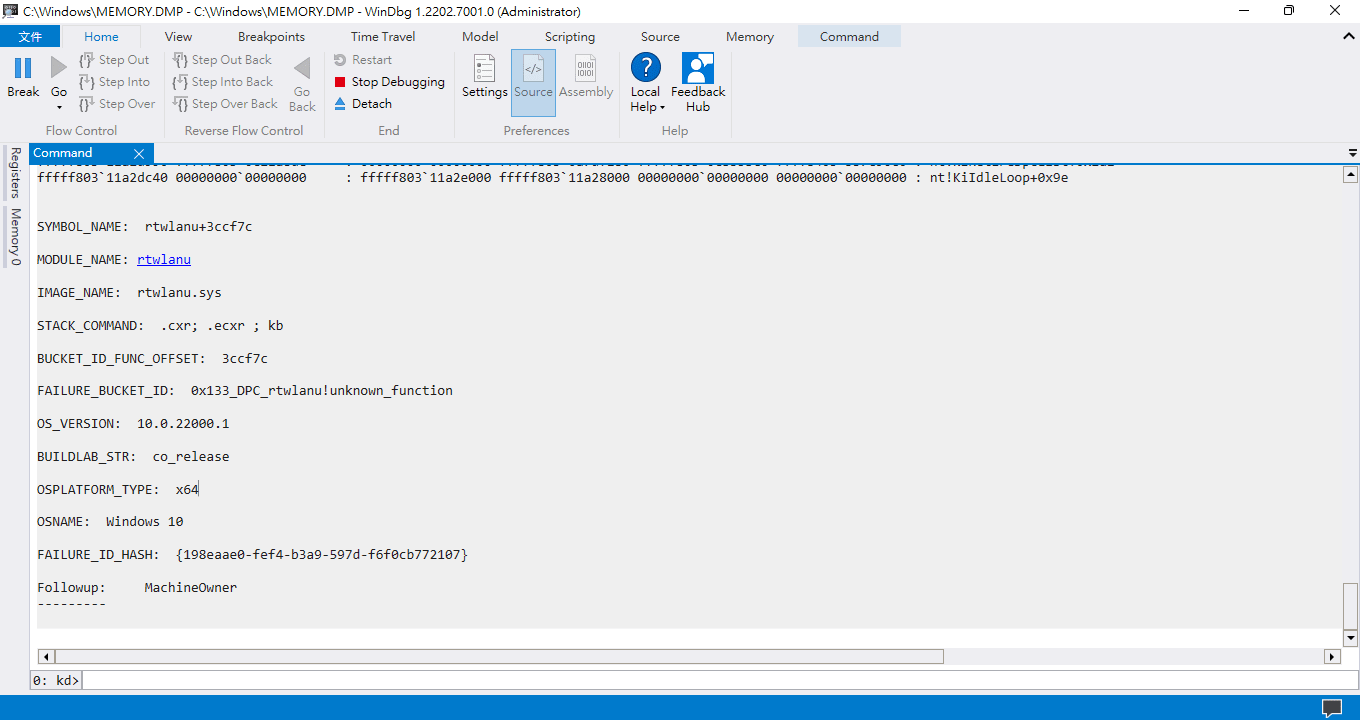This screenshot has width=1360, height=720.
Task: Open feedback chat icon in status bar
Action: pyautogui.click(x=1331, y=708)
